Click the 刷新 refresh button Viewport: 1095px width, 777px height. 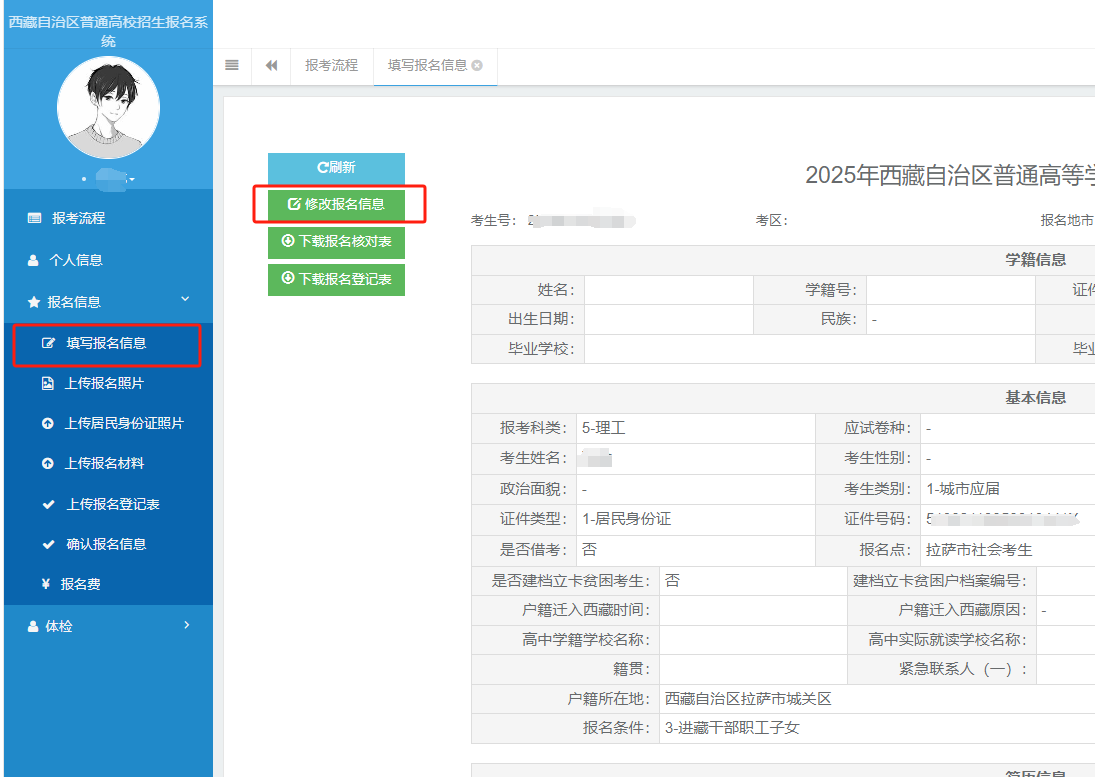pos(336,169)
